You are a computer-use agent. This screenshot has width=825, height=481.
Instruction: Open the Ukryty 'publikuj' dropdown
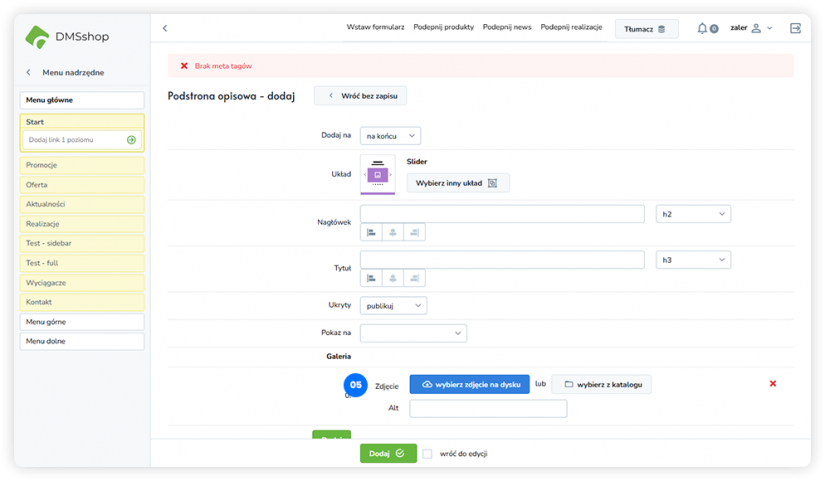393,306
